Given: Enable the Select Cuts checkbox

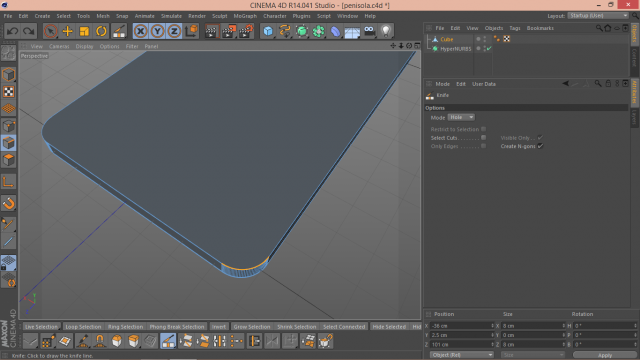Looking at the screenshot, I should (483, 138).
